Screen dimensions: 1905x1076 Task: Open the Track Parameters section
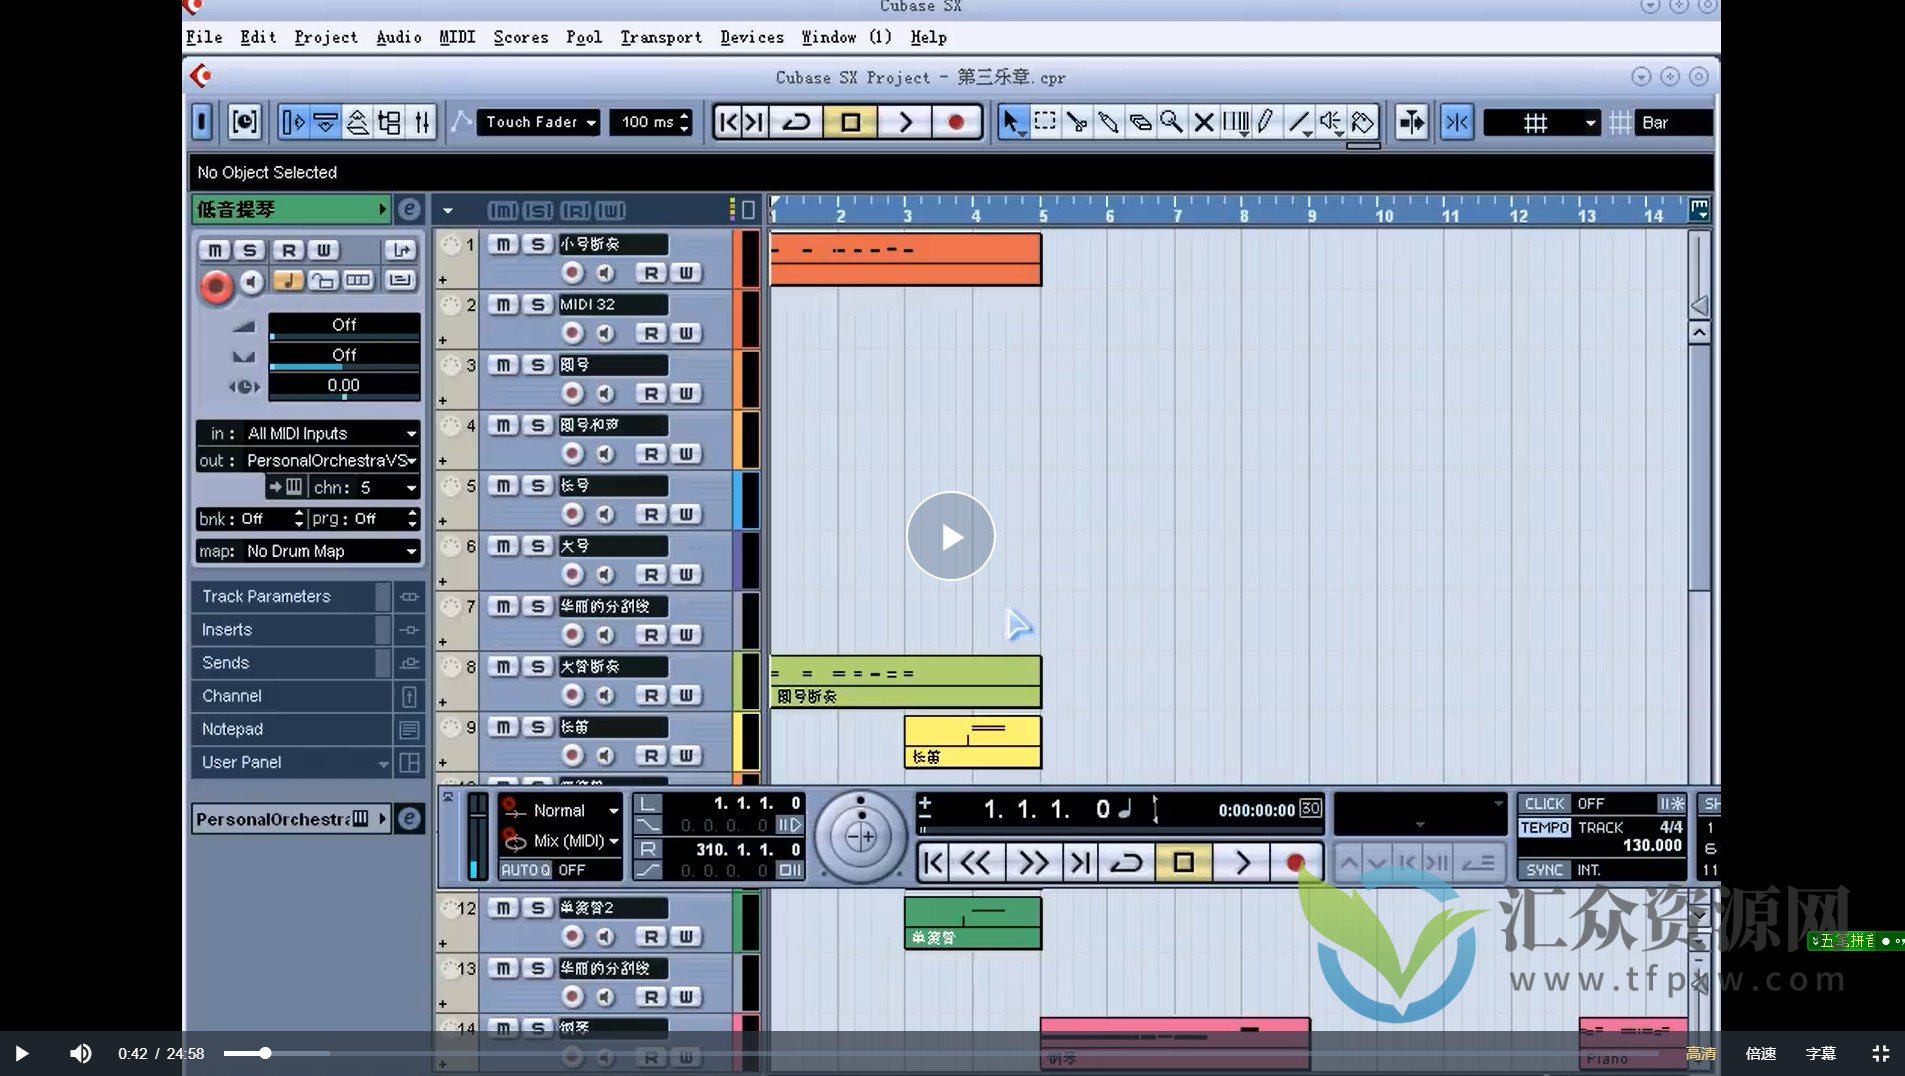click(x=266, y=596)
